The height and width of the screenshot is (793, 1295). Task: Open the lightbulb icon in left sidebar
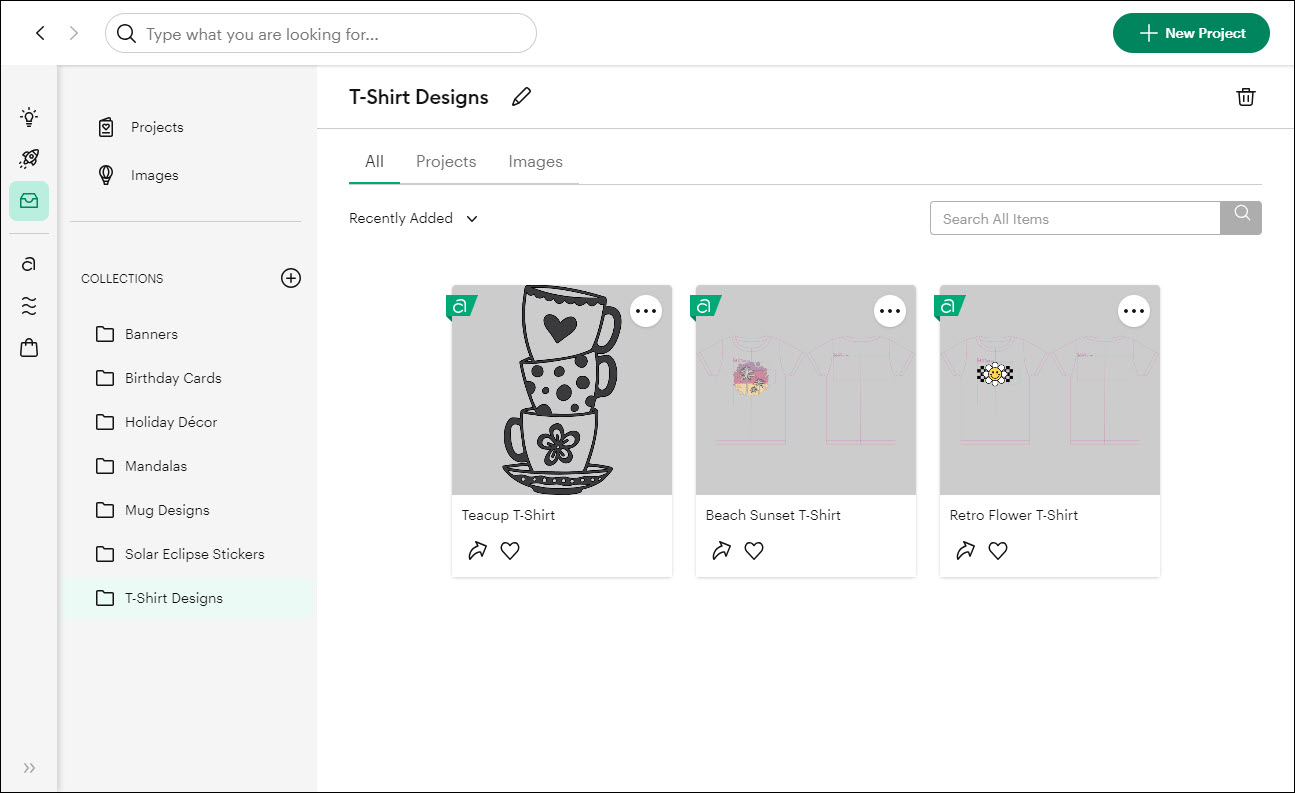click(x=29, y=117)
